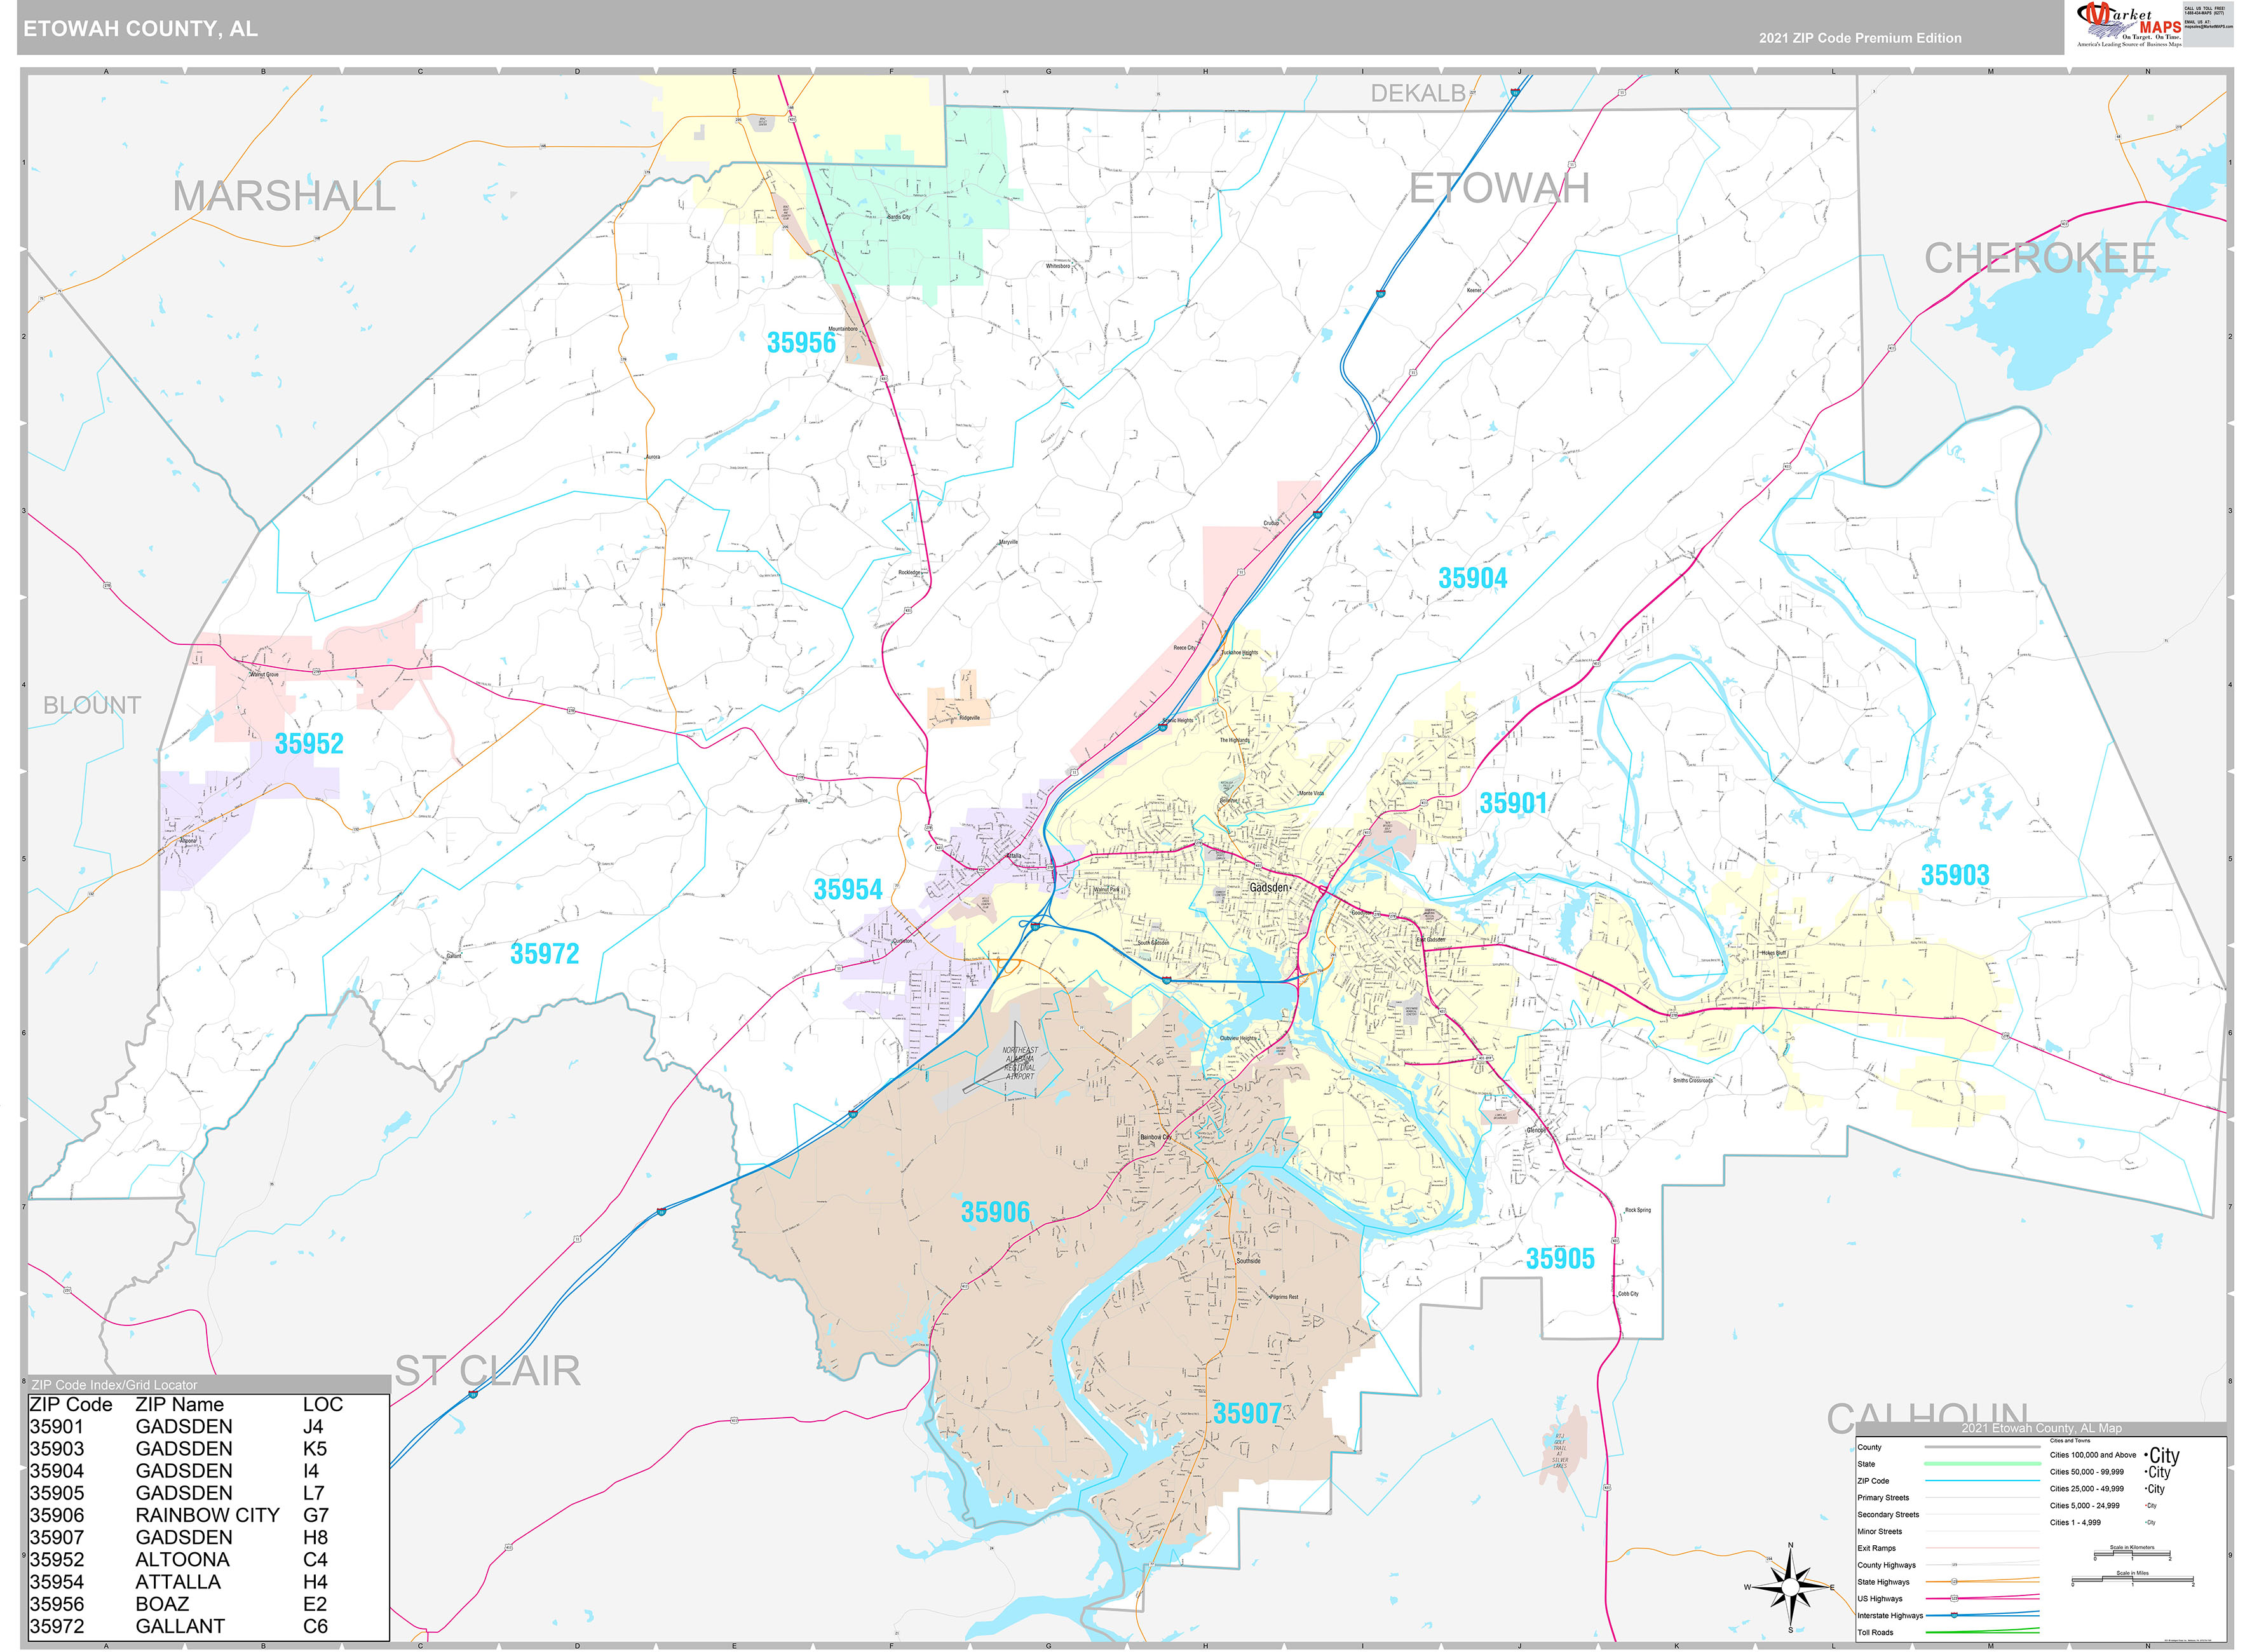Click the Gadsden city label on map
The height and width of the screenshot is (1652, 2245).
click(x=1270, y=887)
